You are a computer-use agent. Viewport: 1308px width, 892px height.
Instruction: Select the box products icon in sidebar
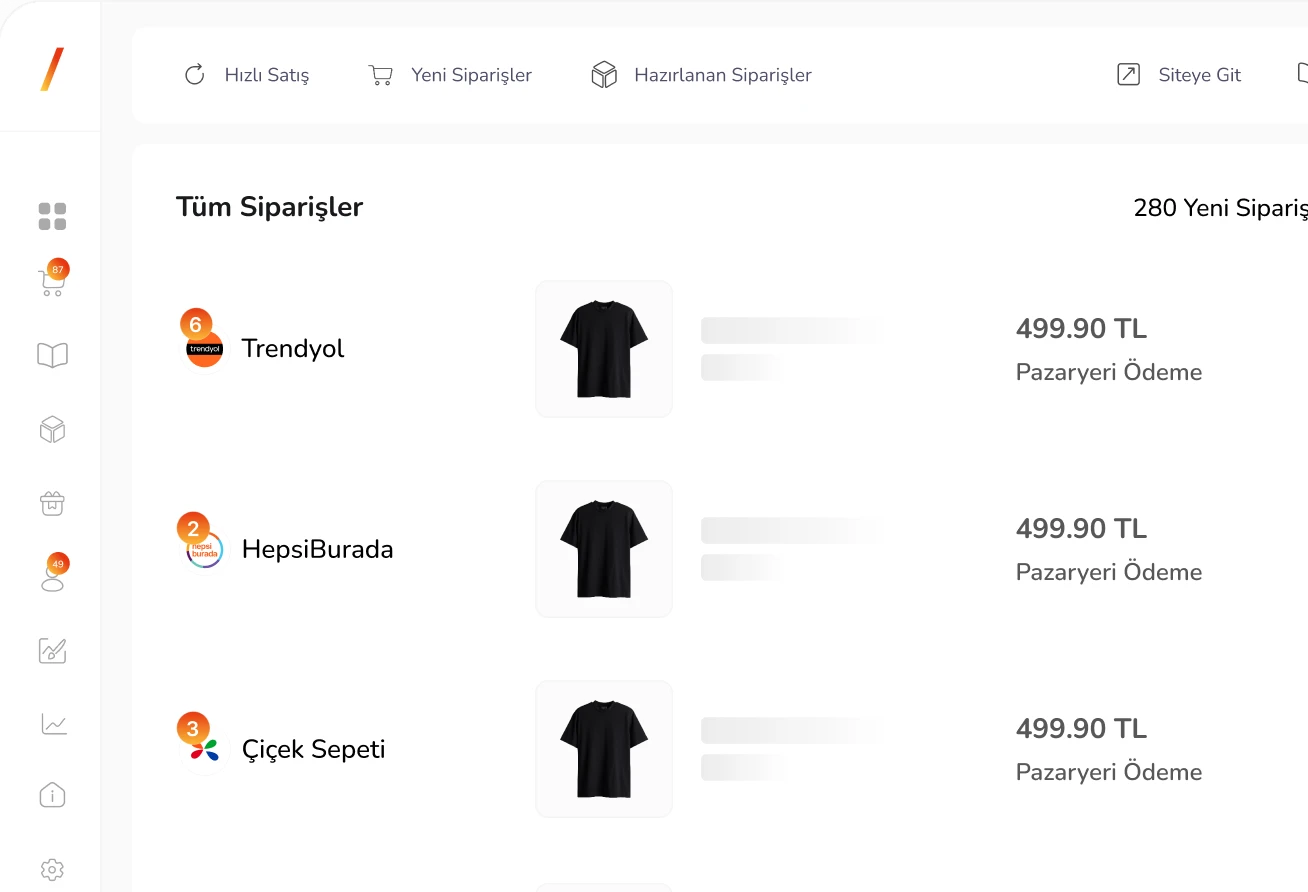tap(52, 430)
